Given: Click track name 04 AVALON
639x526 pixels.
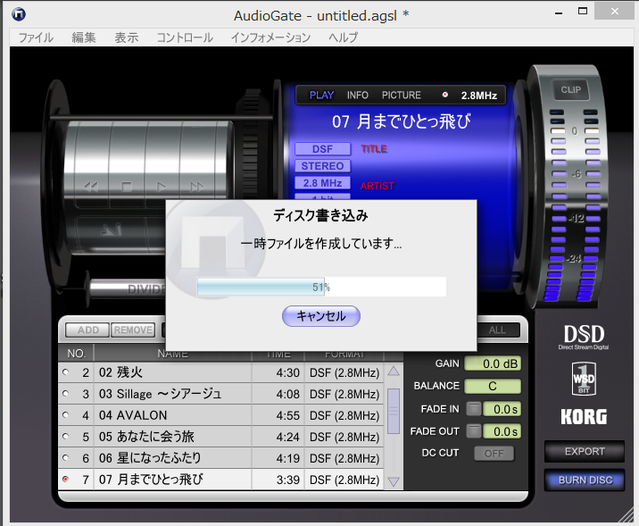Looking at the screenshot, I should click(x=133, y=415).
